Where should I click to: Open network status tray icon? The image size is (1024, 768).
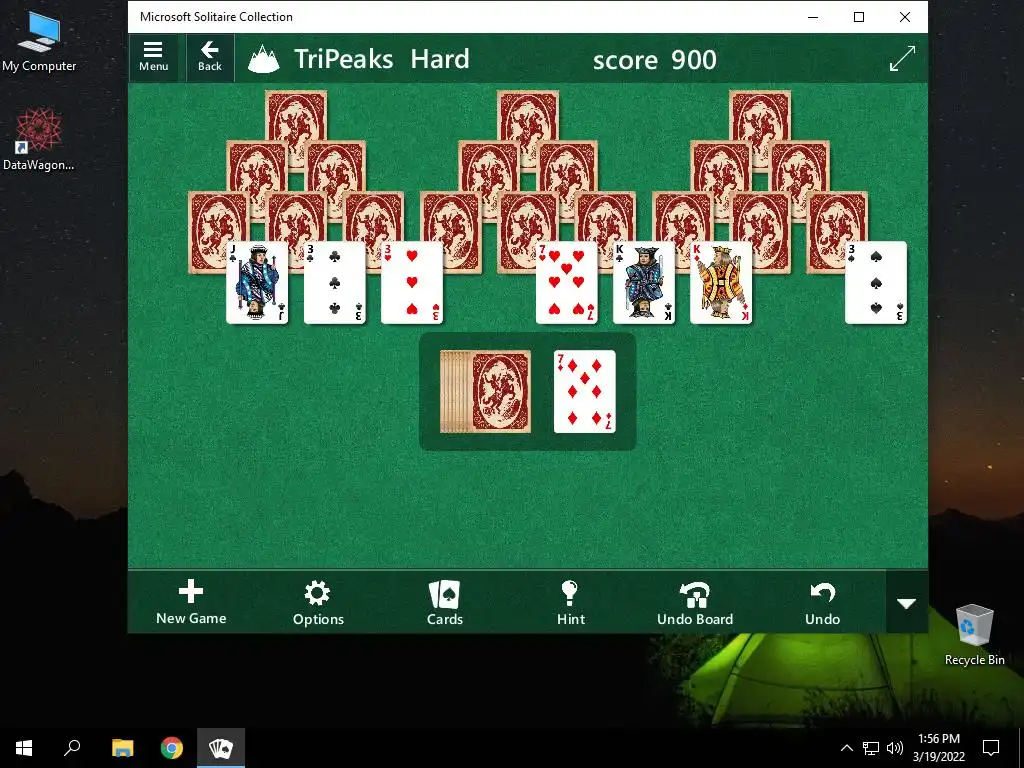click(x=871, y=748)
